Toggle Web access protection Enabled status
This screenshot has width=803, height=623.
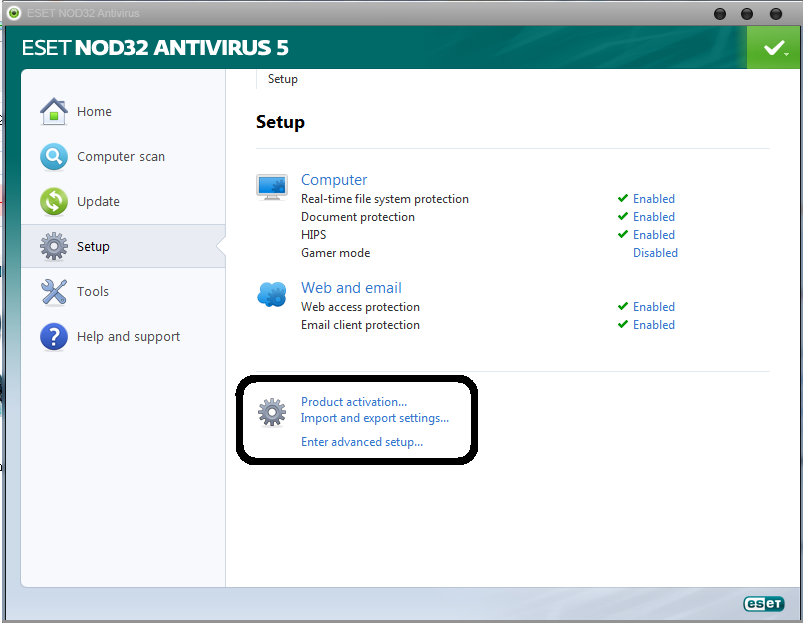653,307
